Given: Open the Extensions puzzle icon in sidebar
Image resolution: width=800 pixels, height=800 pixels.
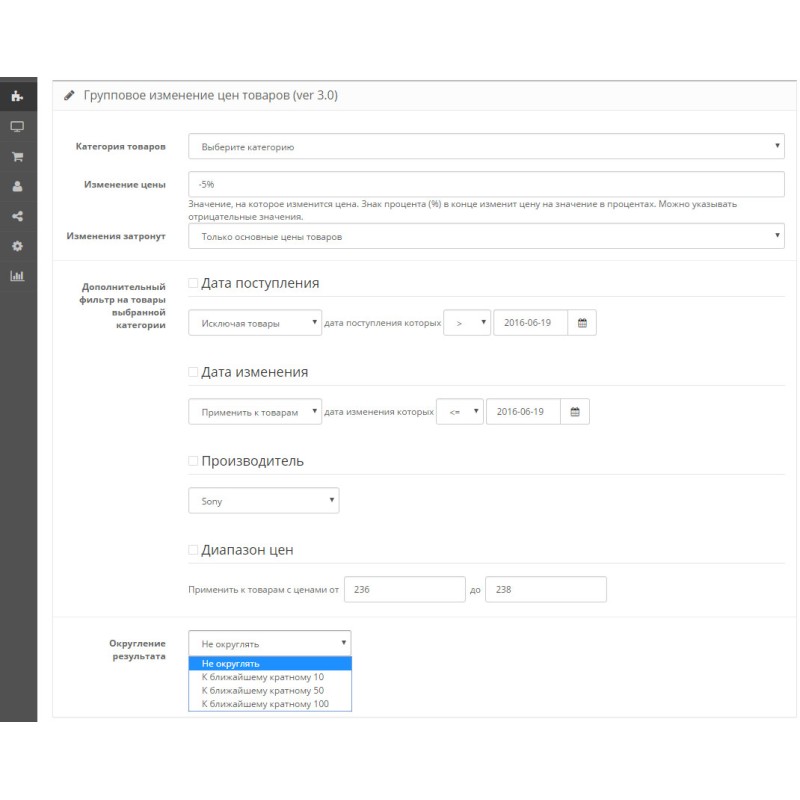Looking at the screenshot, I should coord(17,97).
